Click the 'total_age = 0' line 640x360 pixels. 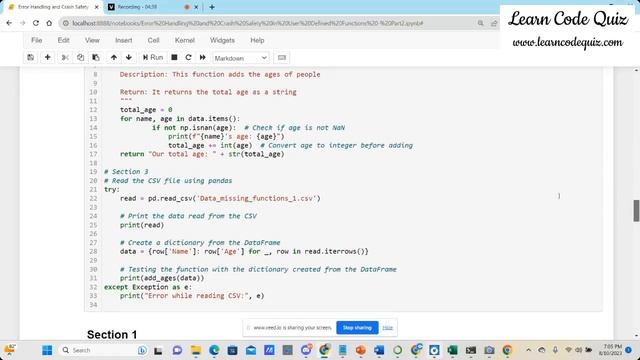pos(146,110)
